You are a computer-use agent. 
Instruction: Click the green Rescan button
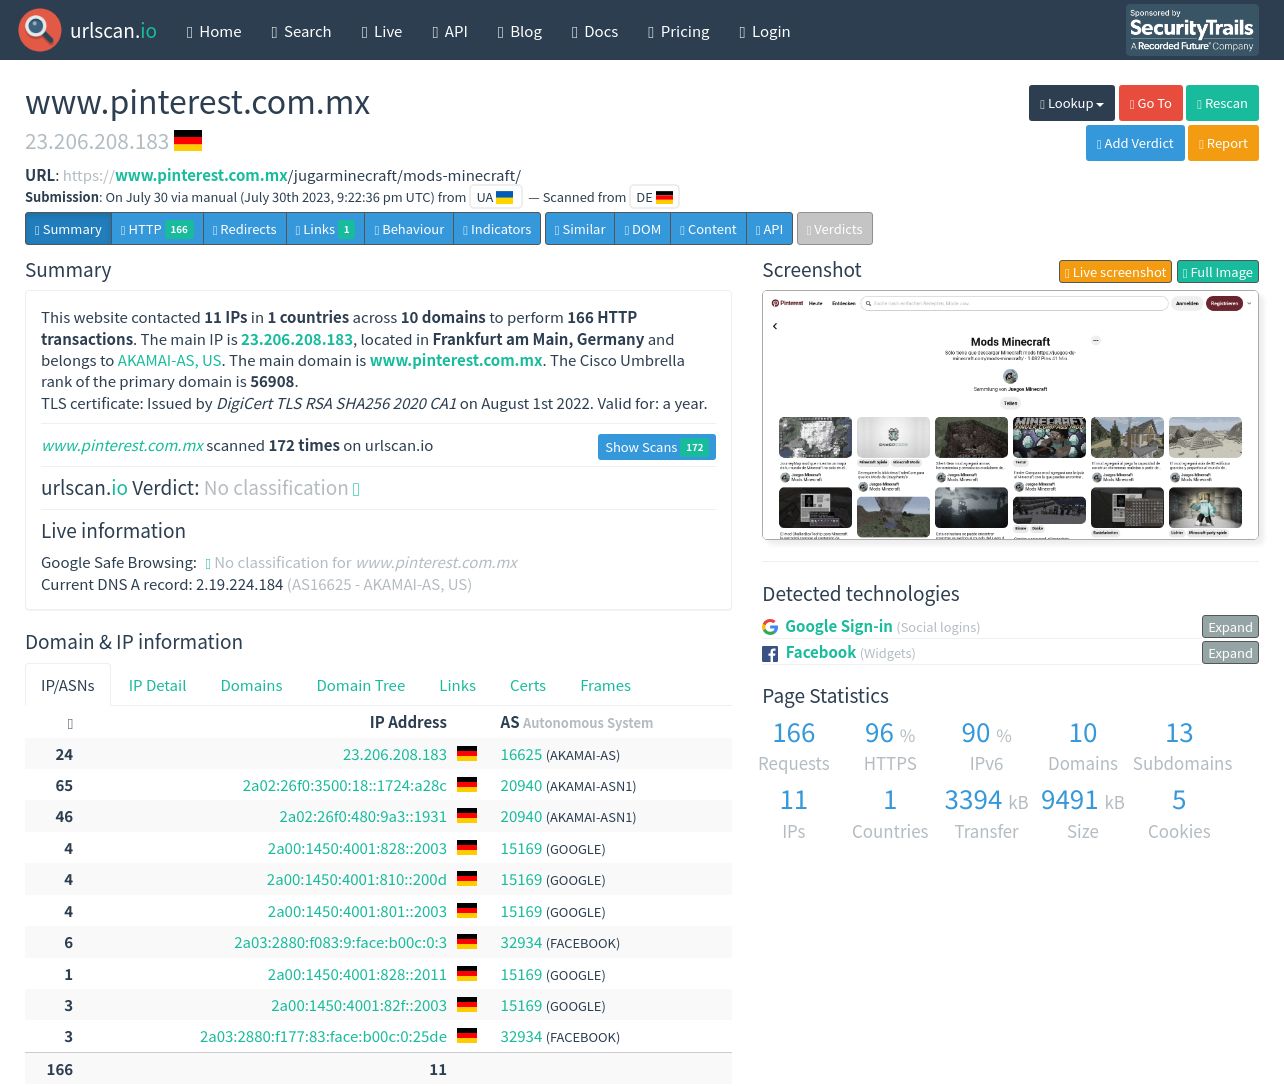(x=1222, y=103)
